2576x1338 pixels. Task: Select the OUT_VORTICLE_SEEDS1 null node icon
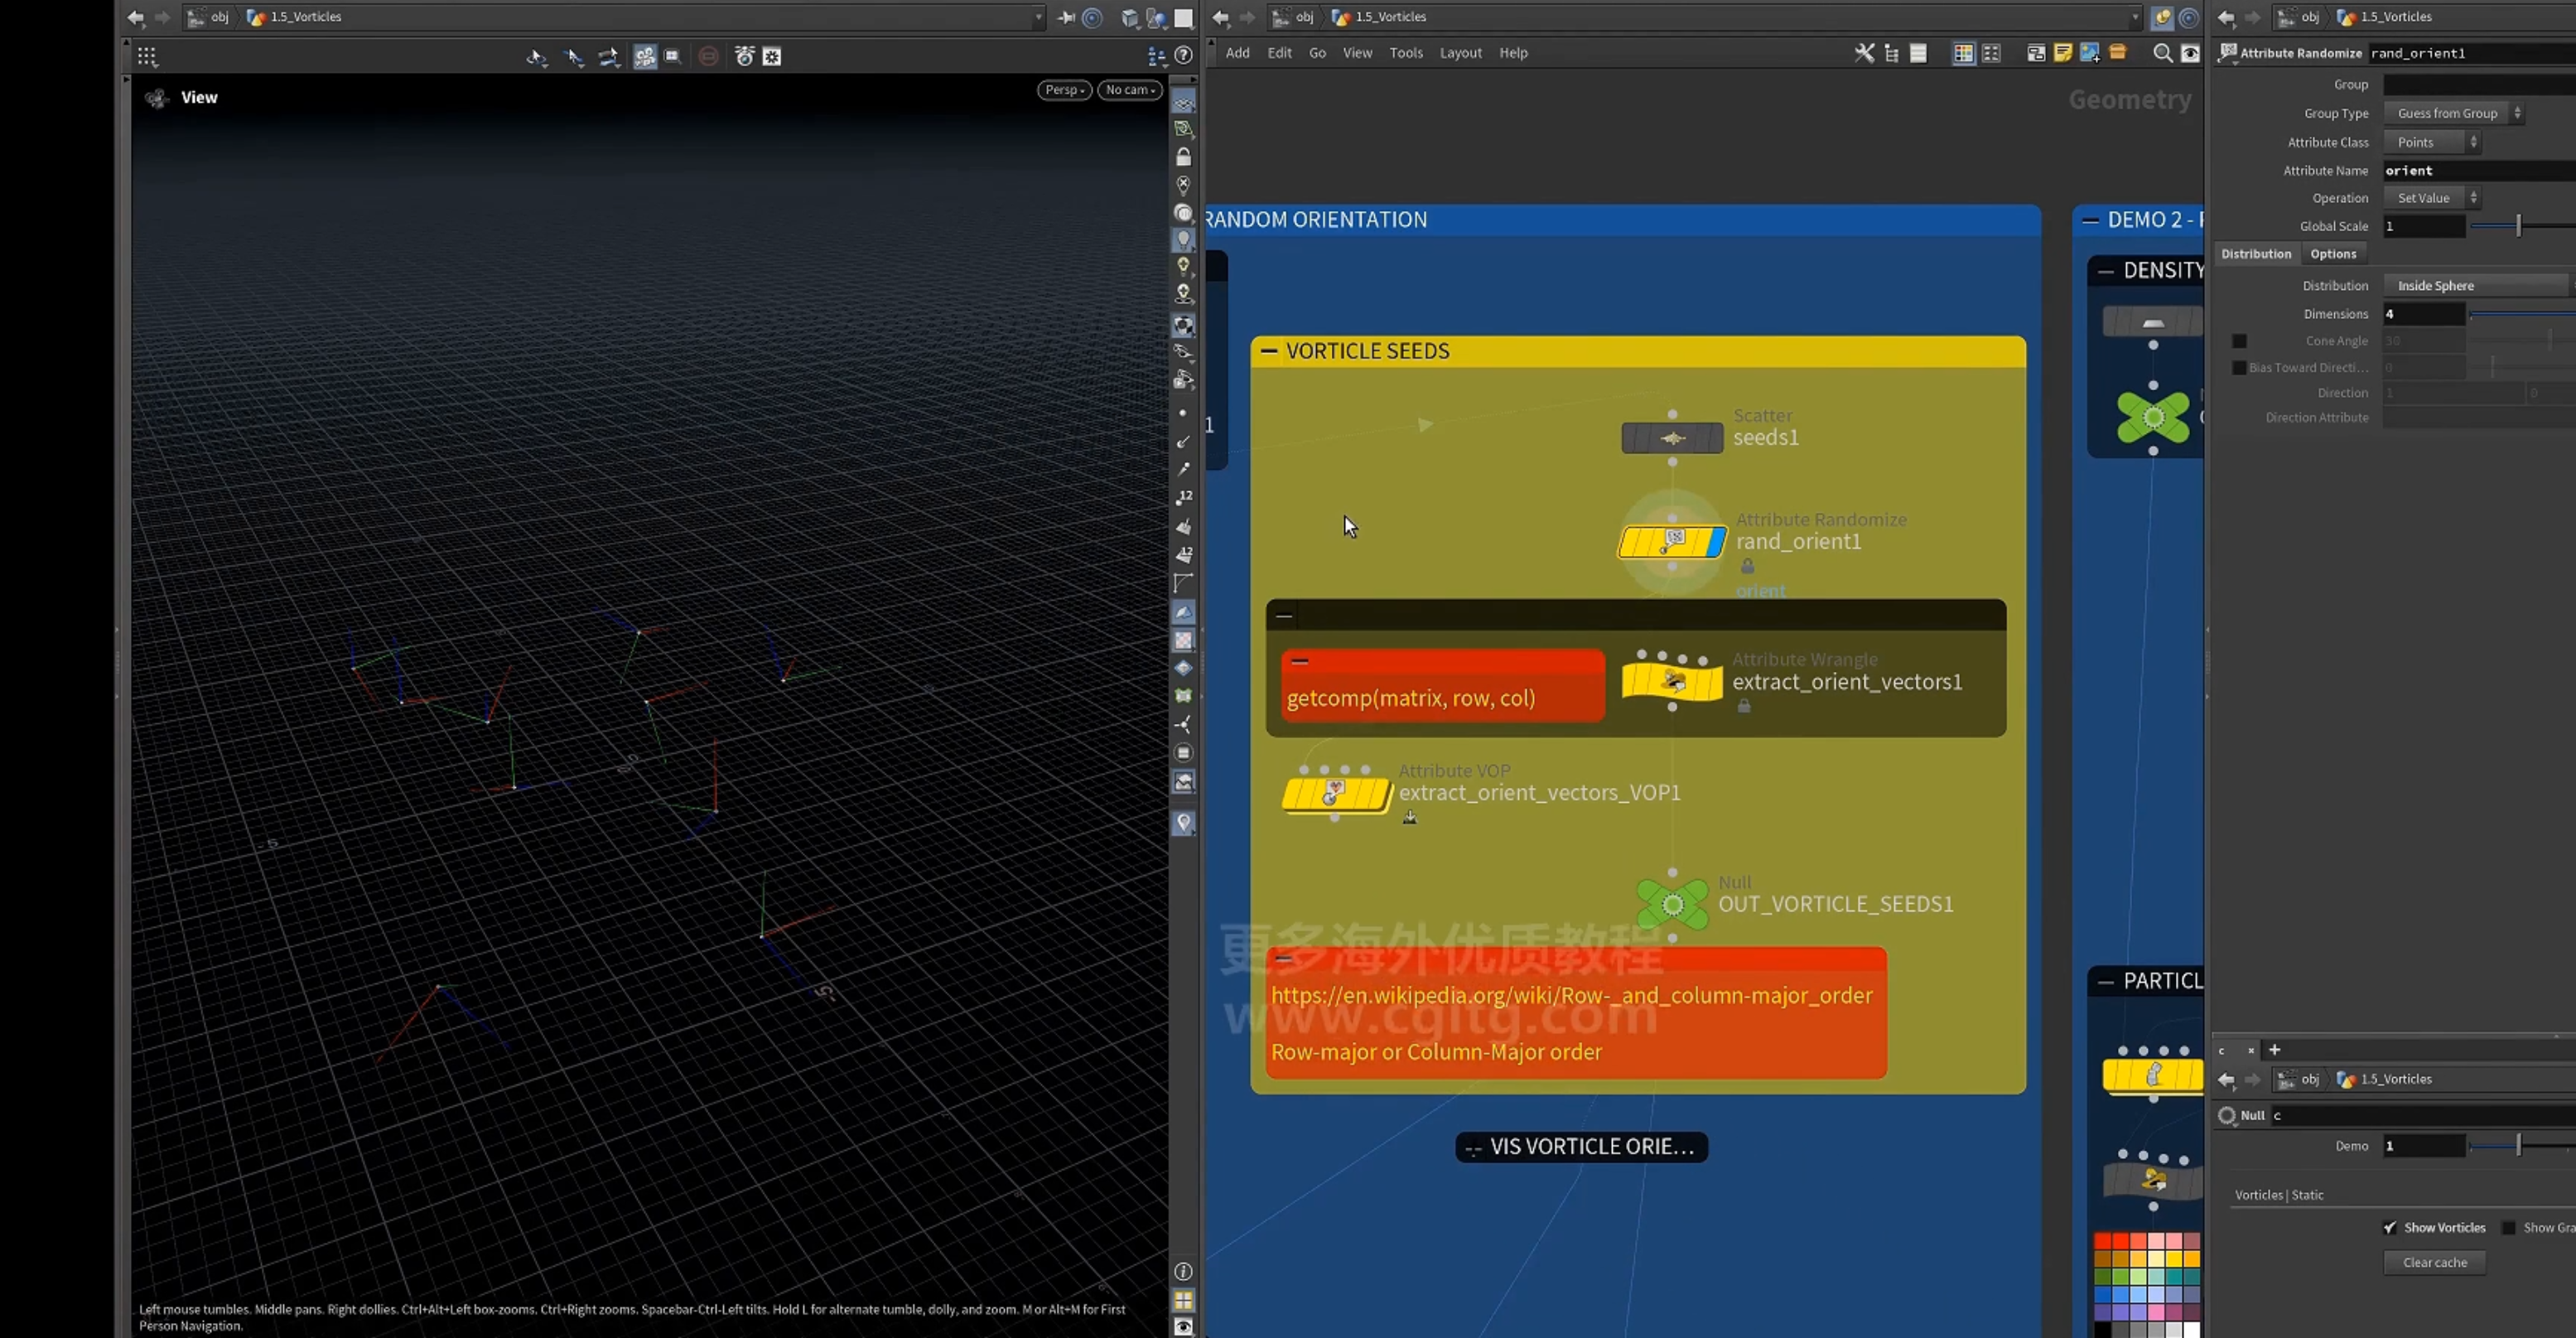coord(1672,905)
